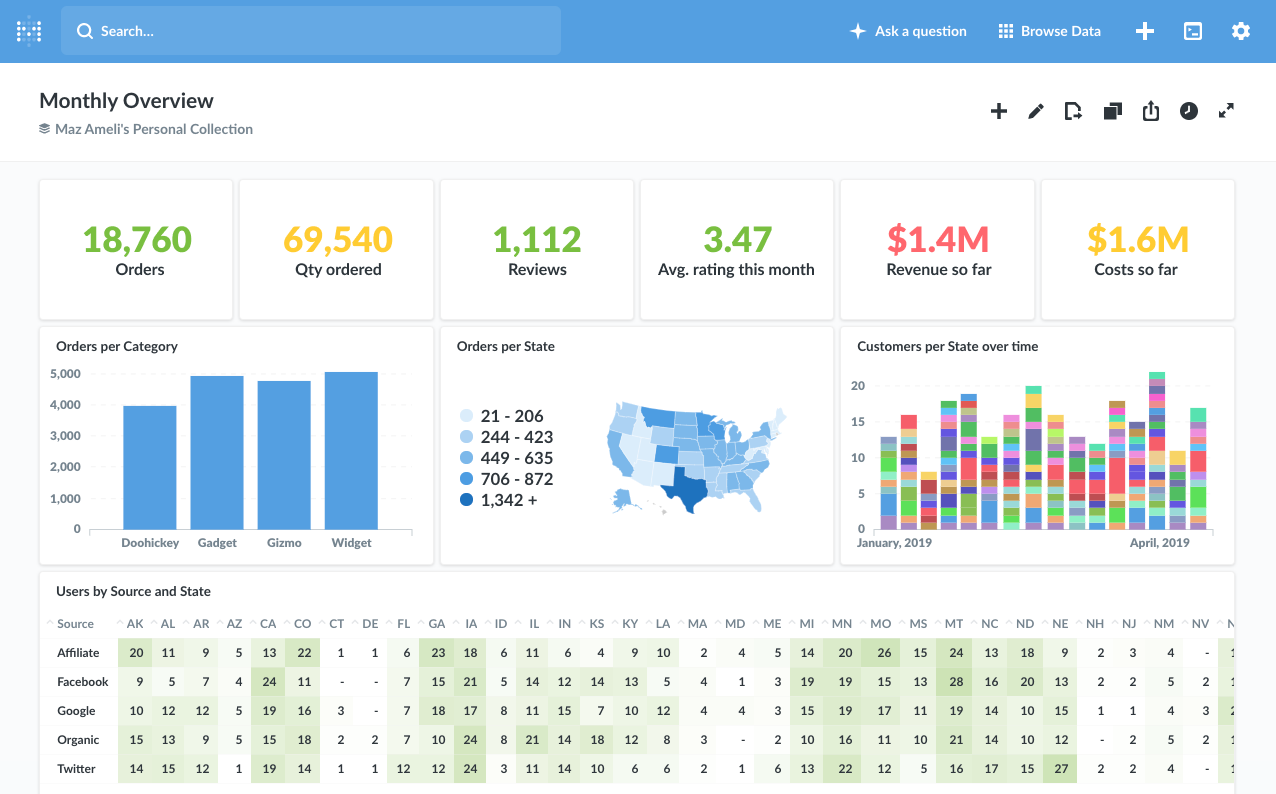Open Users by Source and State title
1276x794 pixels.
pos(134,591)
